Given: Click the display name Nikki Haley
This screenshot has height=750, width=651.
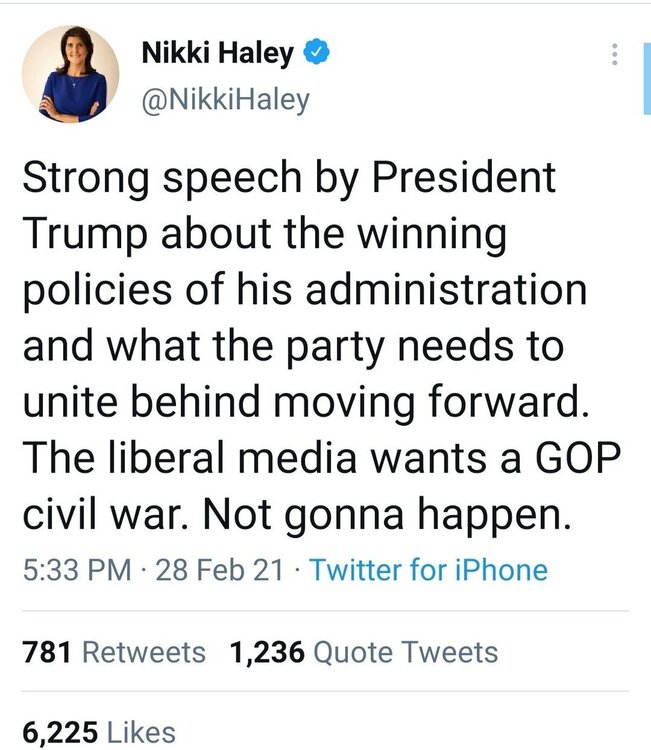Looking at the screenshot, I should [216, 54].
